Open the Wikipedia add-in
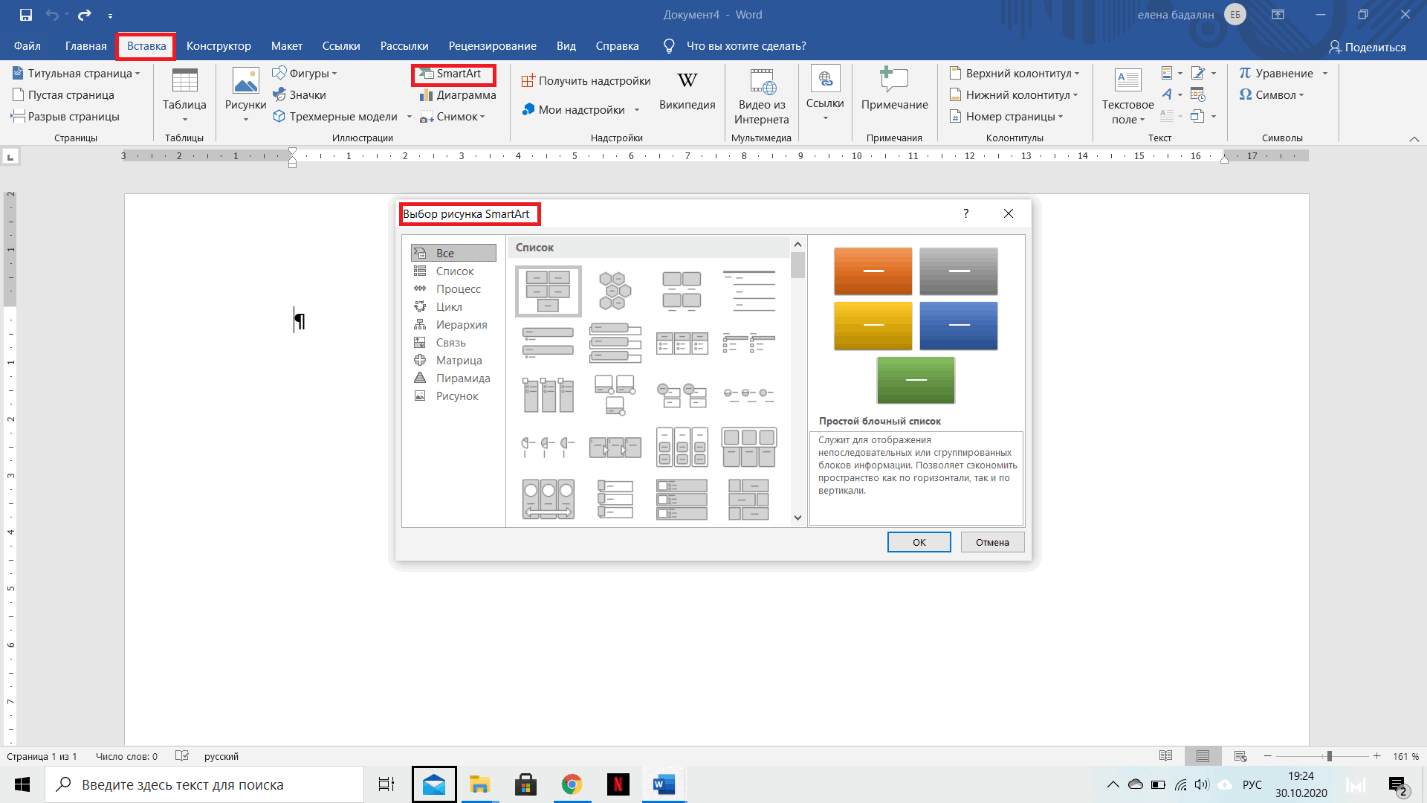 (x=687, y=90)
